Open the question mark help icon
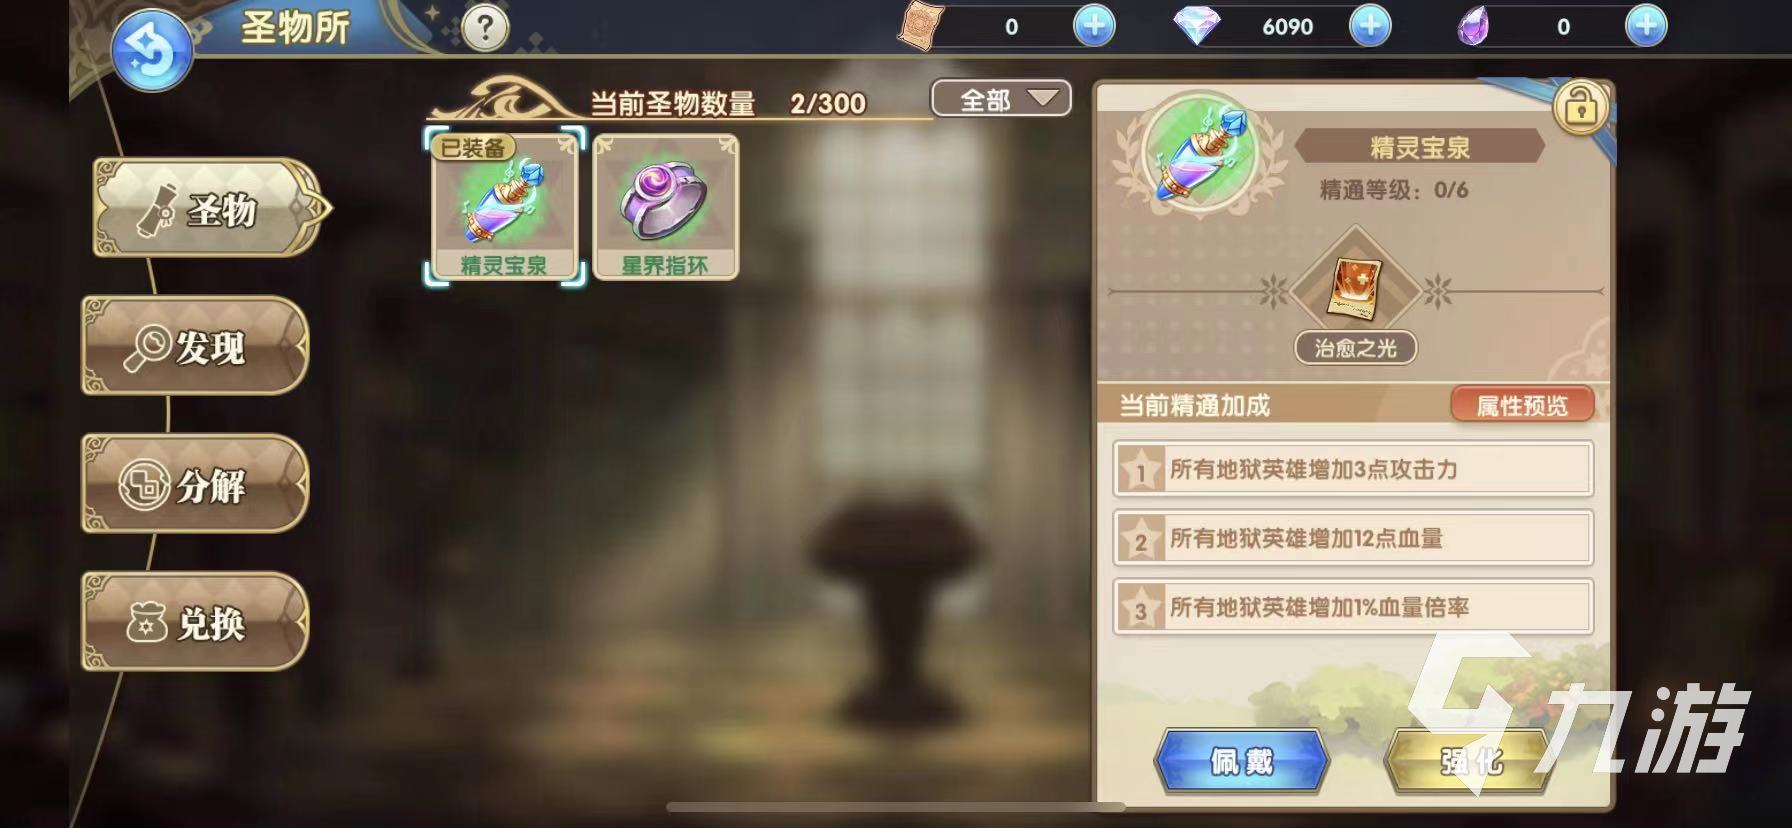Image resolution: width=1792 pixels, height=828 pixels. point(485,28)
